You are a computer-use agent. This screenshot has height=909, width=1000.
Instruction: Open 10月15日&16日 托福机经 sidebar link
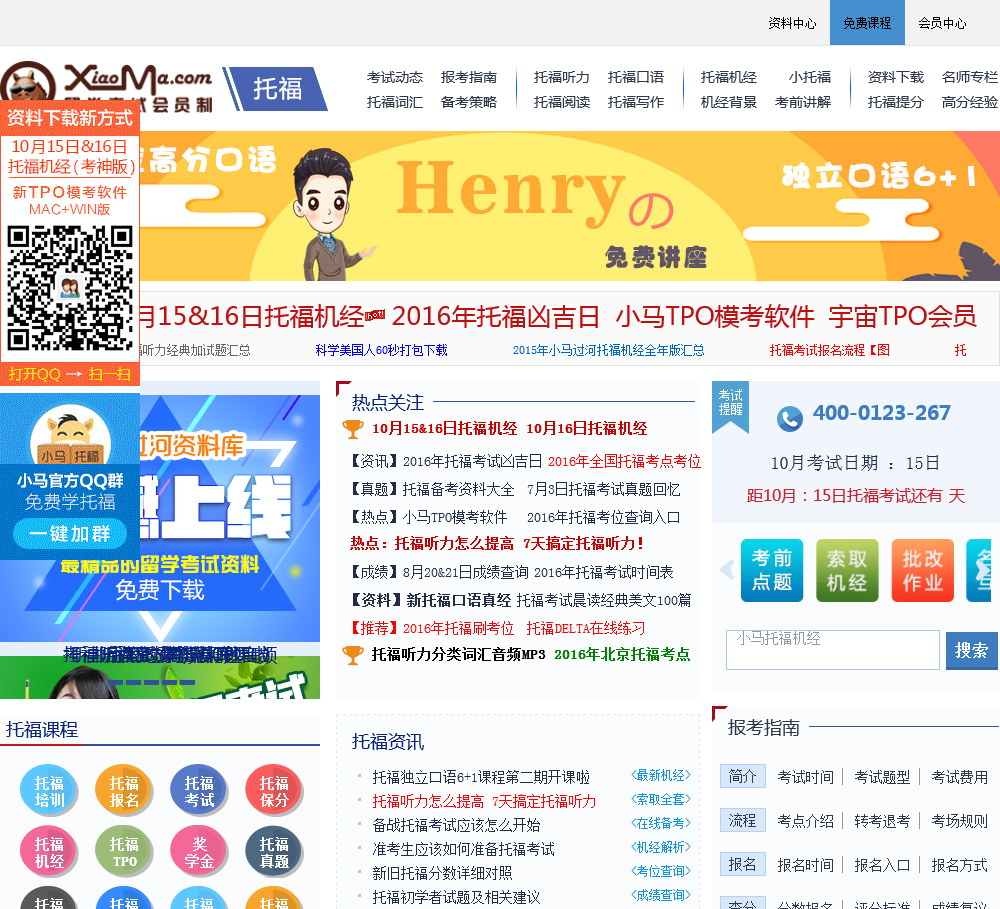point(71,157)
